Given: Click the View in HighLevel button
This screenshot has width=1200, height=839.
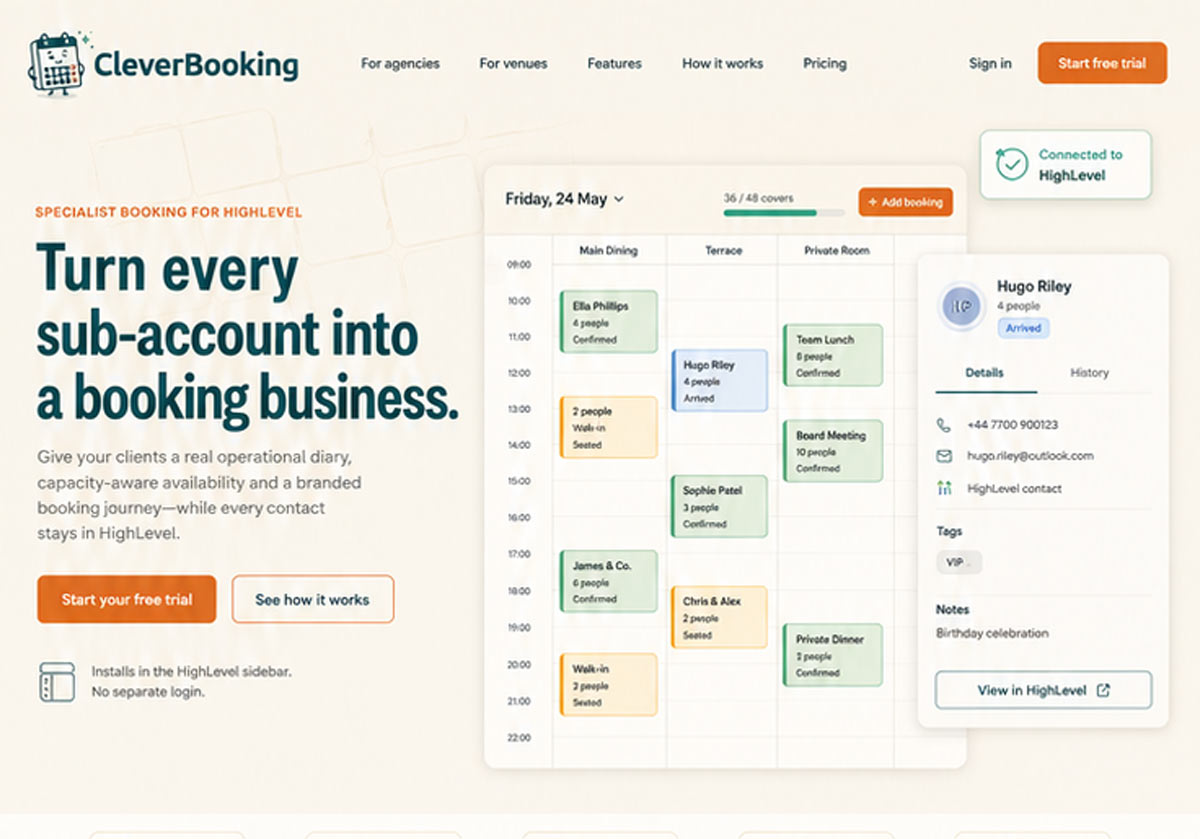Looking at the screenshot, I should [x=1043, y=690].
